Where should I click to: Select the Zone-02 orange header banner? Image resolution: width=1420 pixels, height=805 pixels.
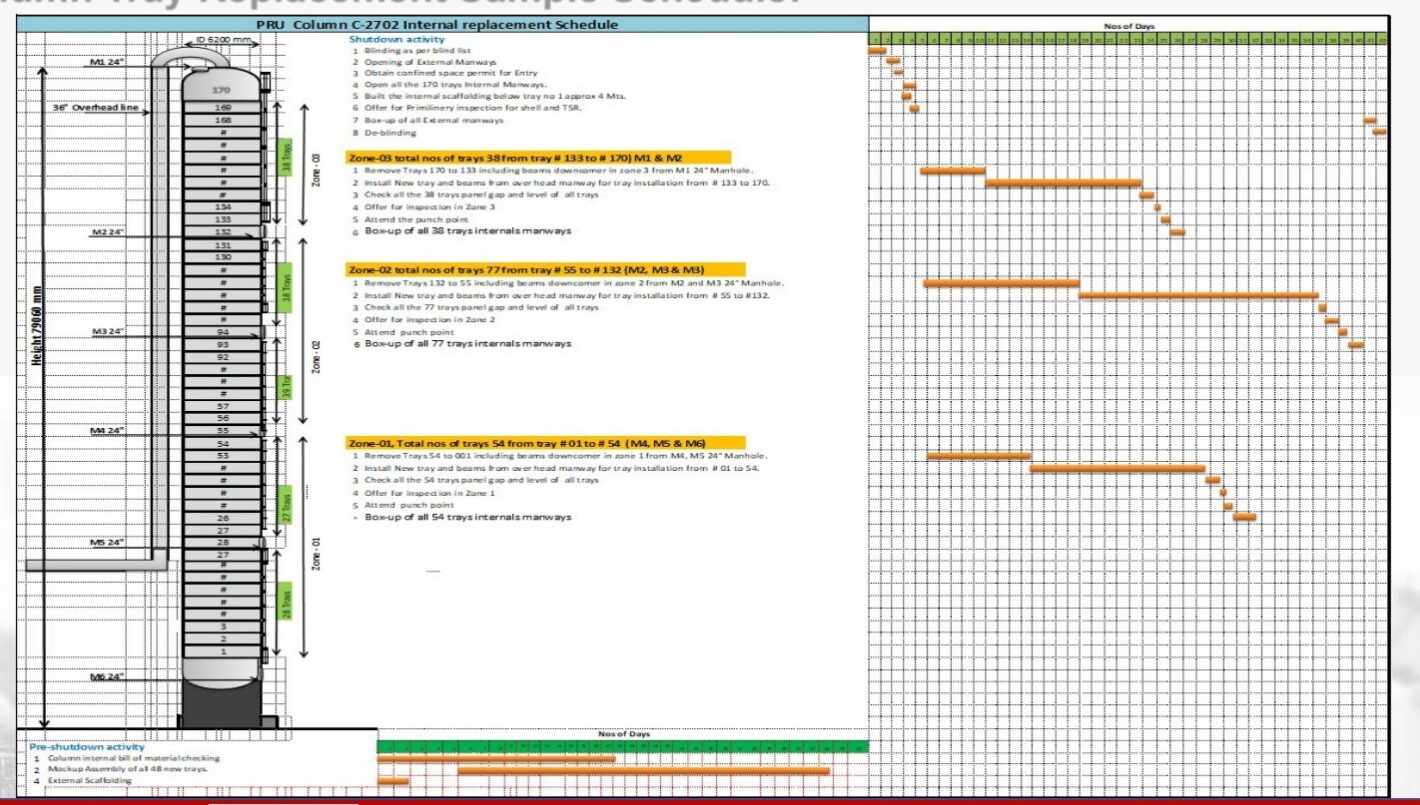click(x=545, y=270)
